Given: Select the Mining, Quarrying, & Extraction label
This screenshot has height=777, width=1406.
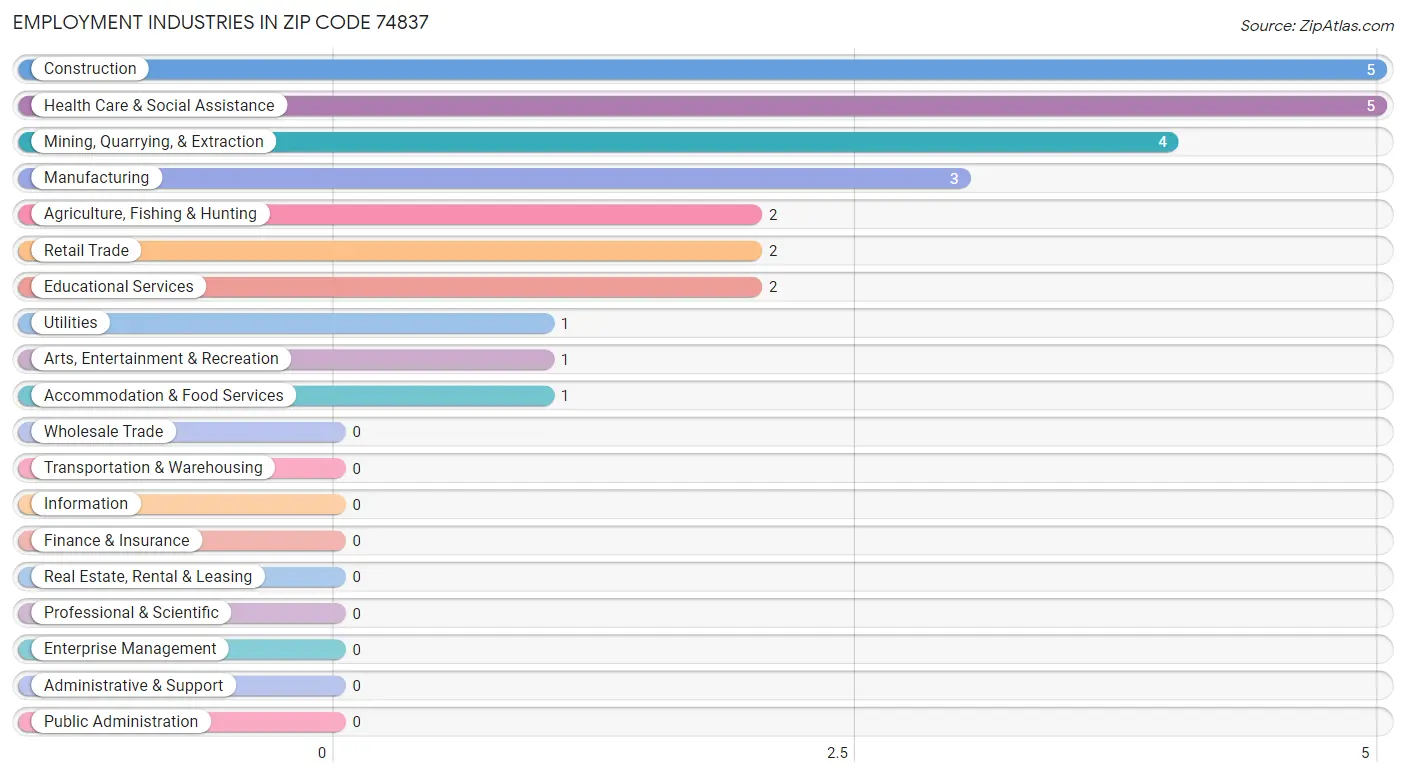Looking at the screenshot, I should (154, 141).
